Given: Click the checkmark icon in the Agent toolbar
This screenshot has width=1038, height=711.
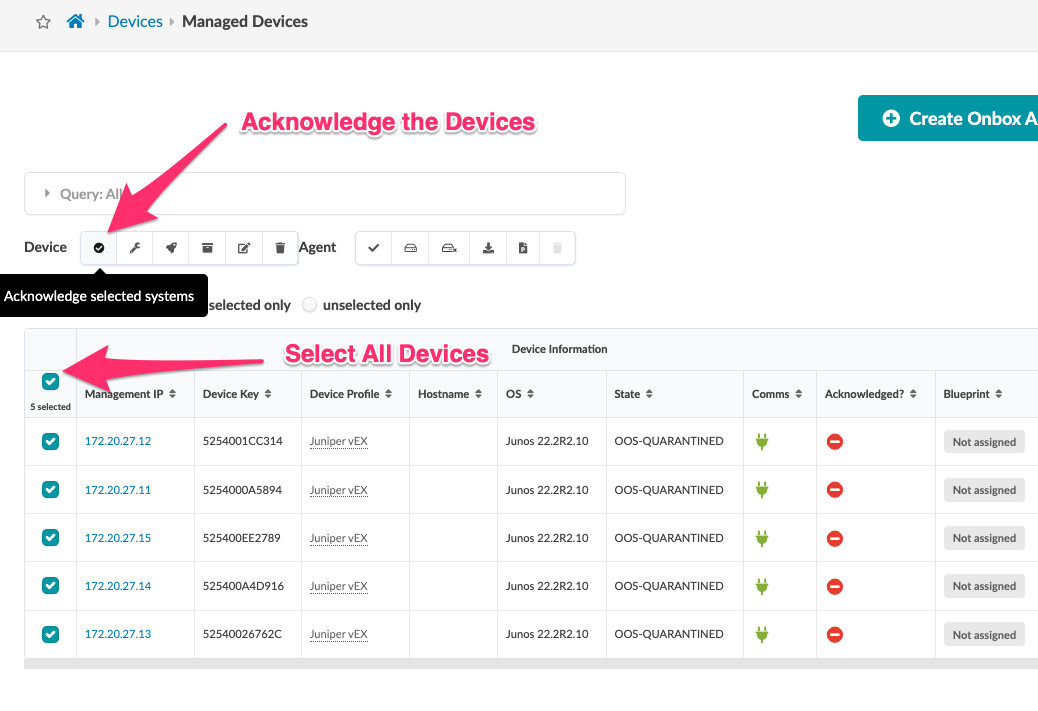Looking at the screenshot, I should (373, 247).
